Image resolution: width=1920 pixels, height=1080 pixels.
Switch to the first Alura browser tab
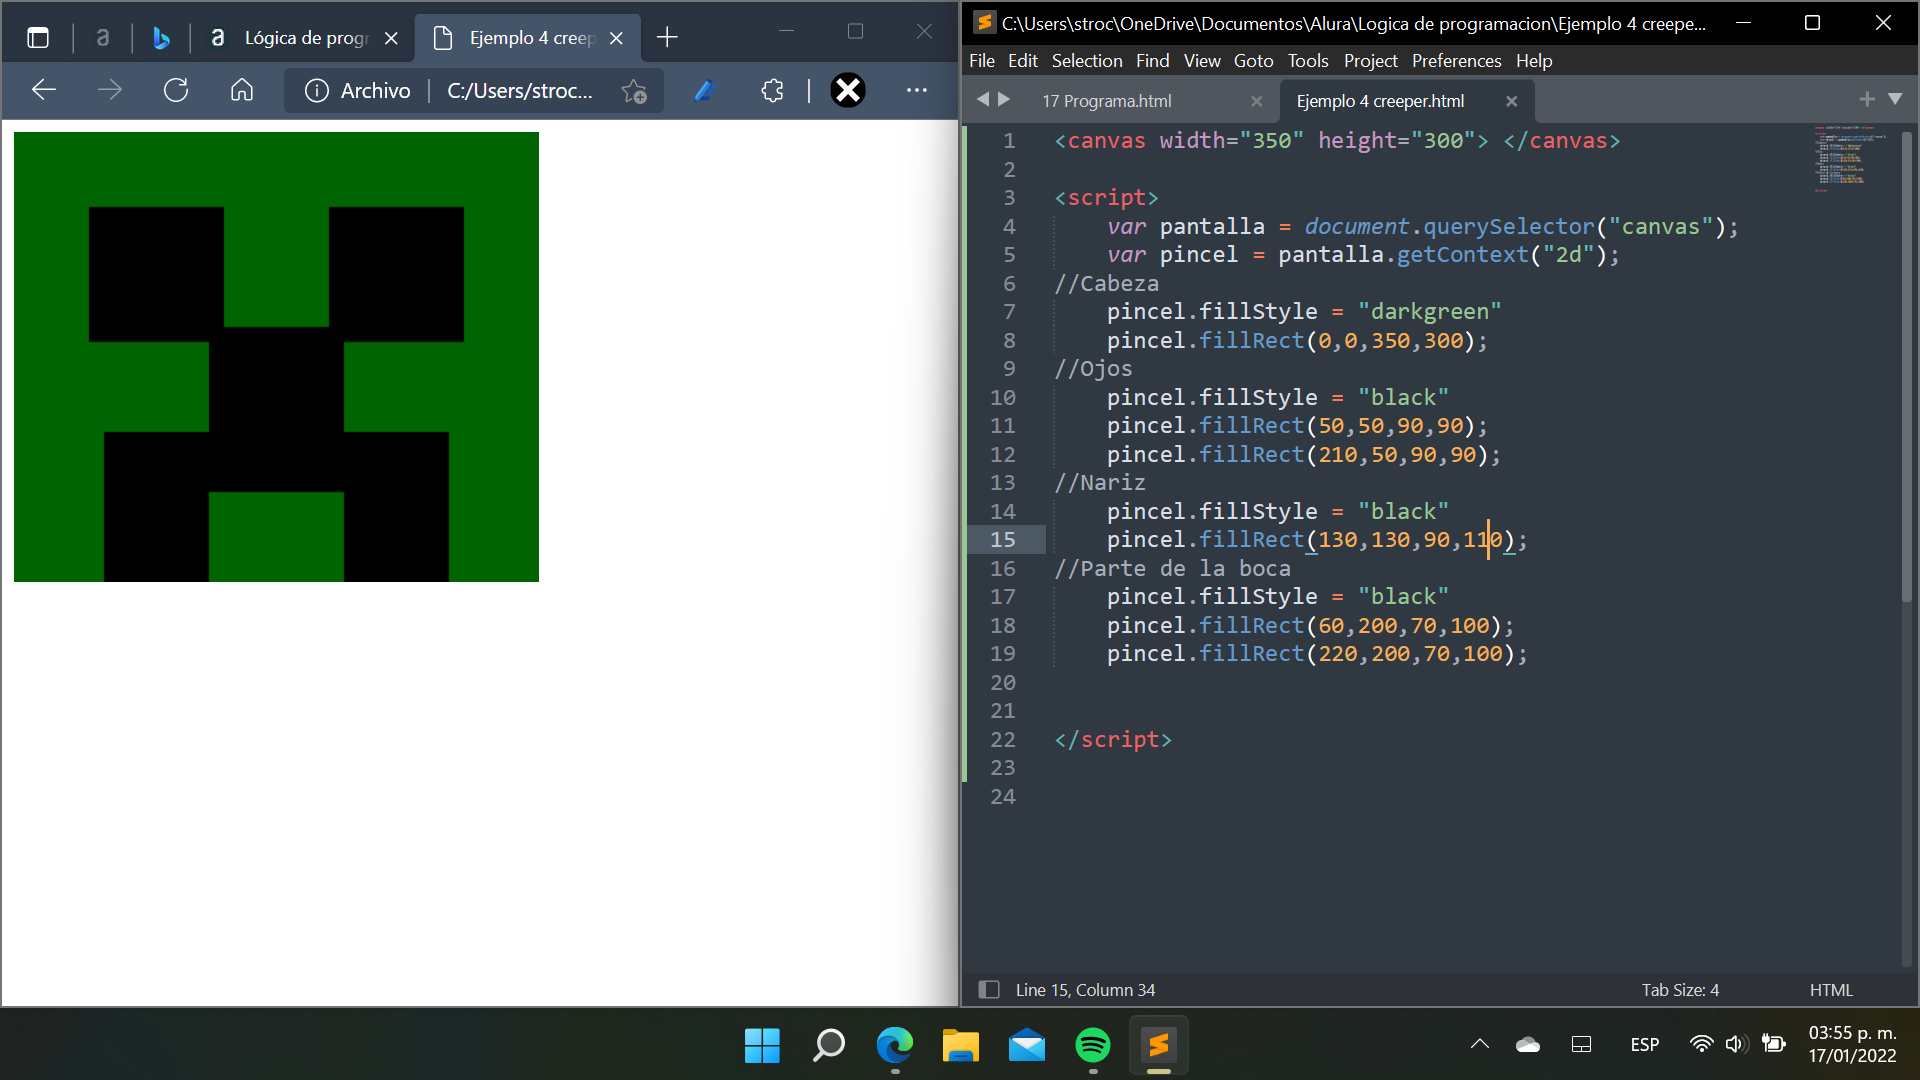pos(102,38)
